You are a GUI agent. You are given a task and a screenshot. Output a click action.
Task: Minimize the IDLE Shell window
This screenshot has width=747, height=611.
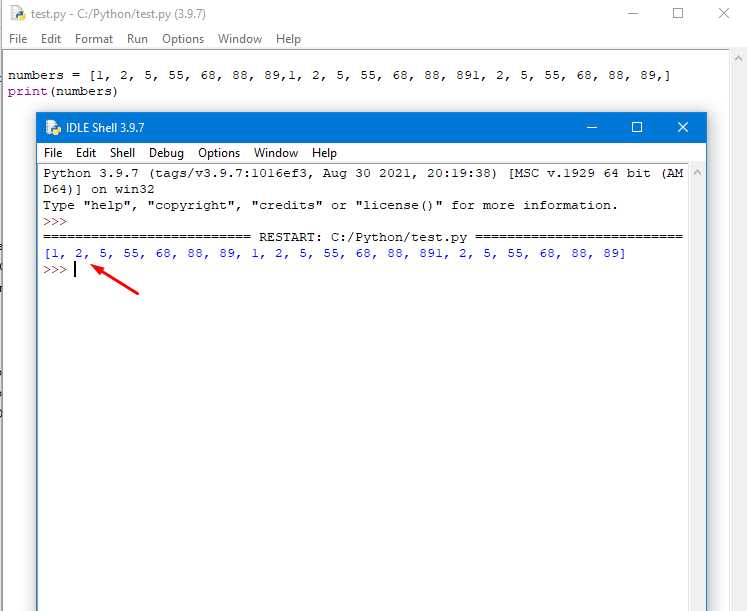(x=592, y=127)
